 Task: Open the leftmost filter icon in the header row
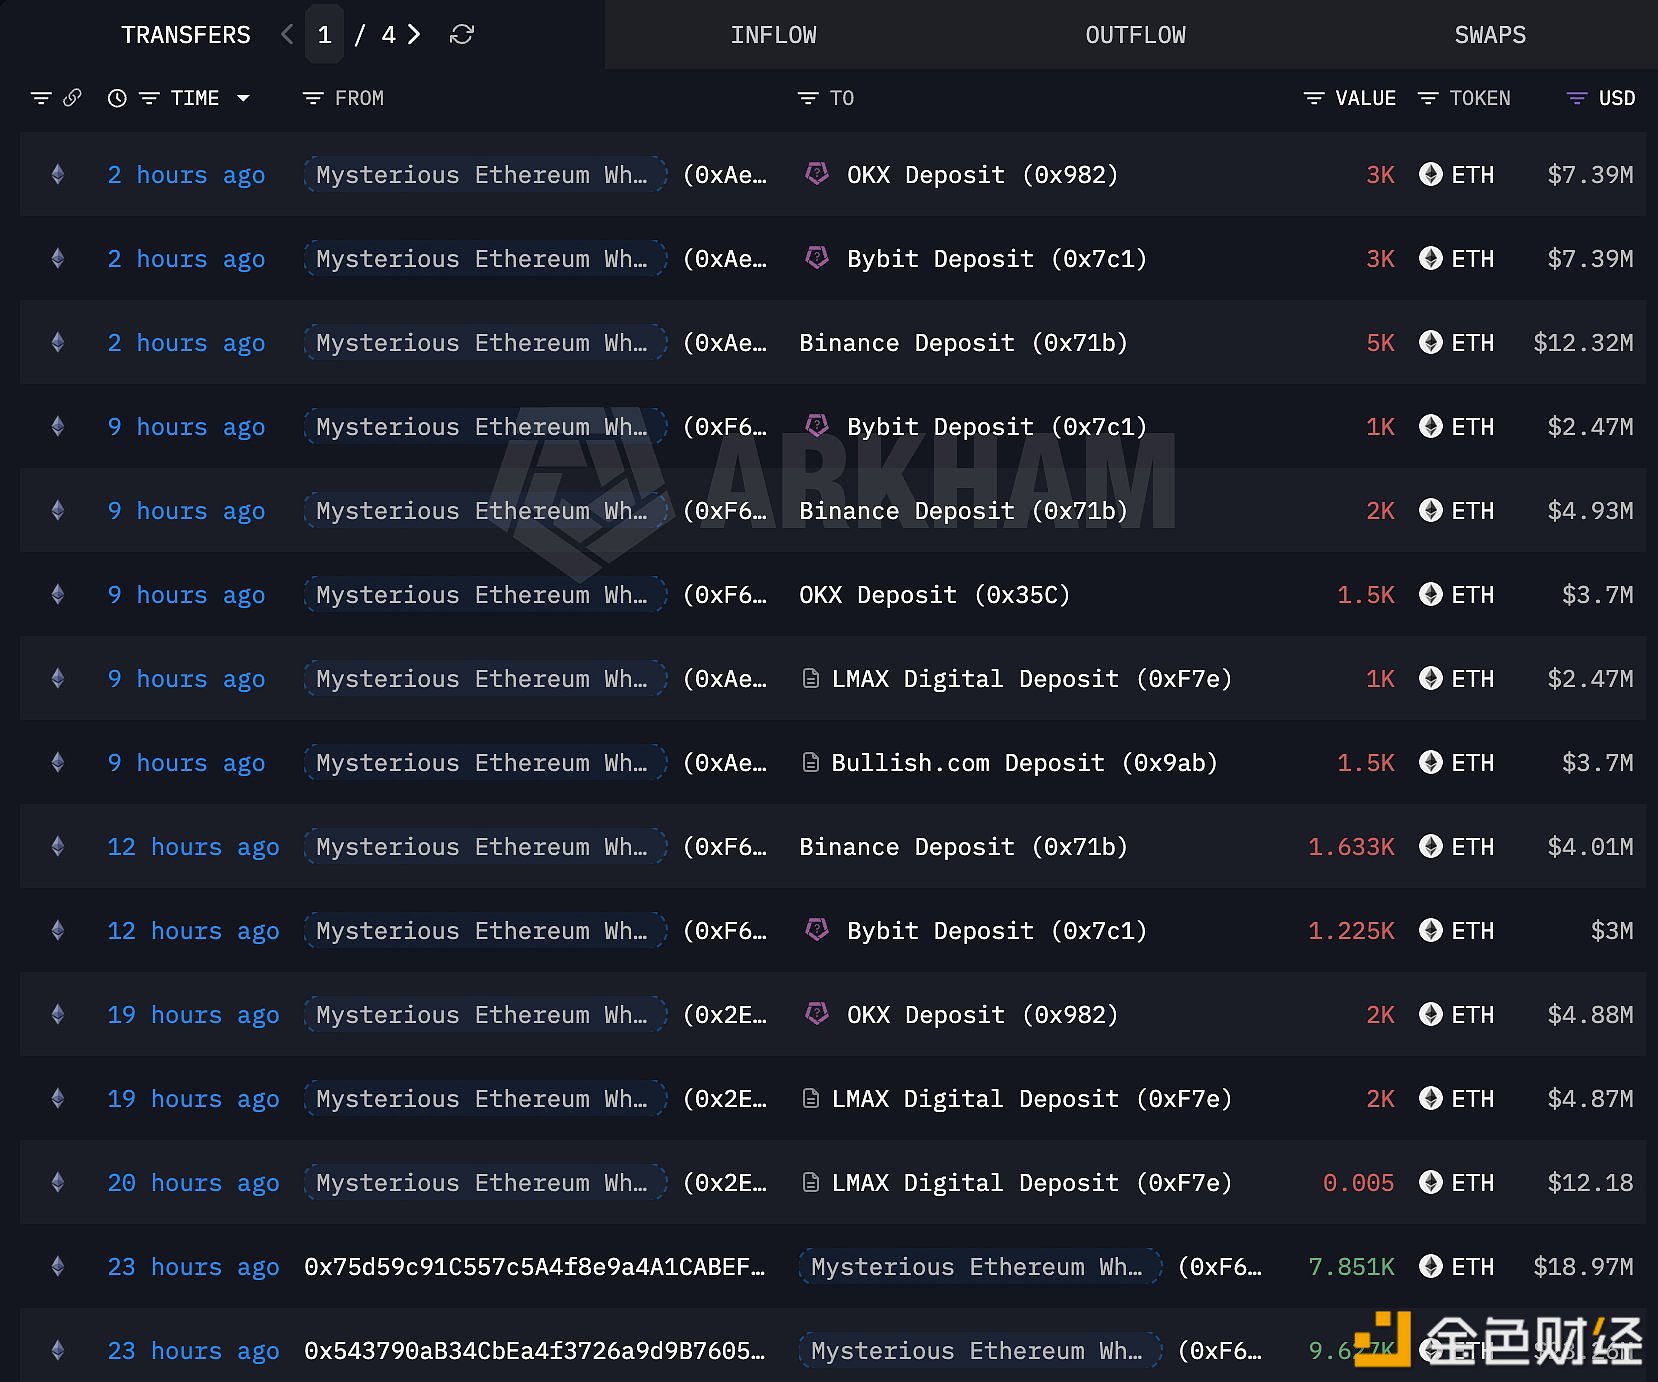point(41,98)
